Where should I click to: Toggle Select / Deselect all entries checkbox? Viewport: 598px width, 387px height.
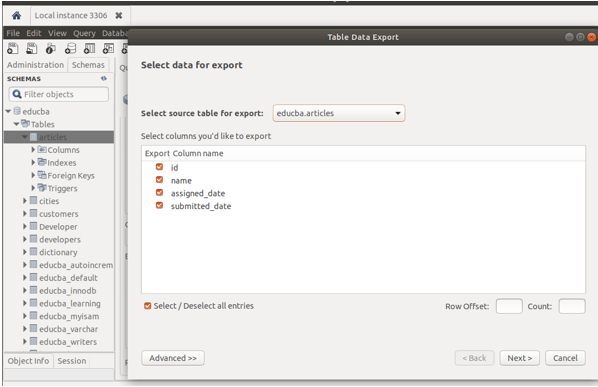point(148,306)
